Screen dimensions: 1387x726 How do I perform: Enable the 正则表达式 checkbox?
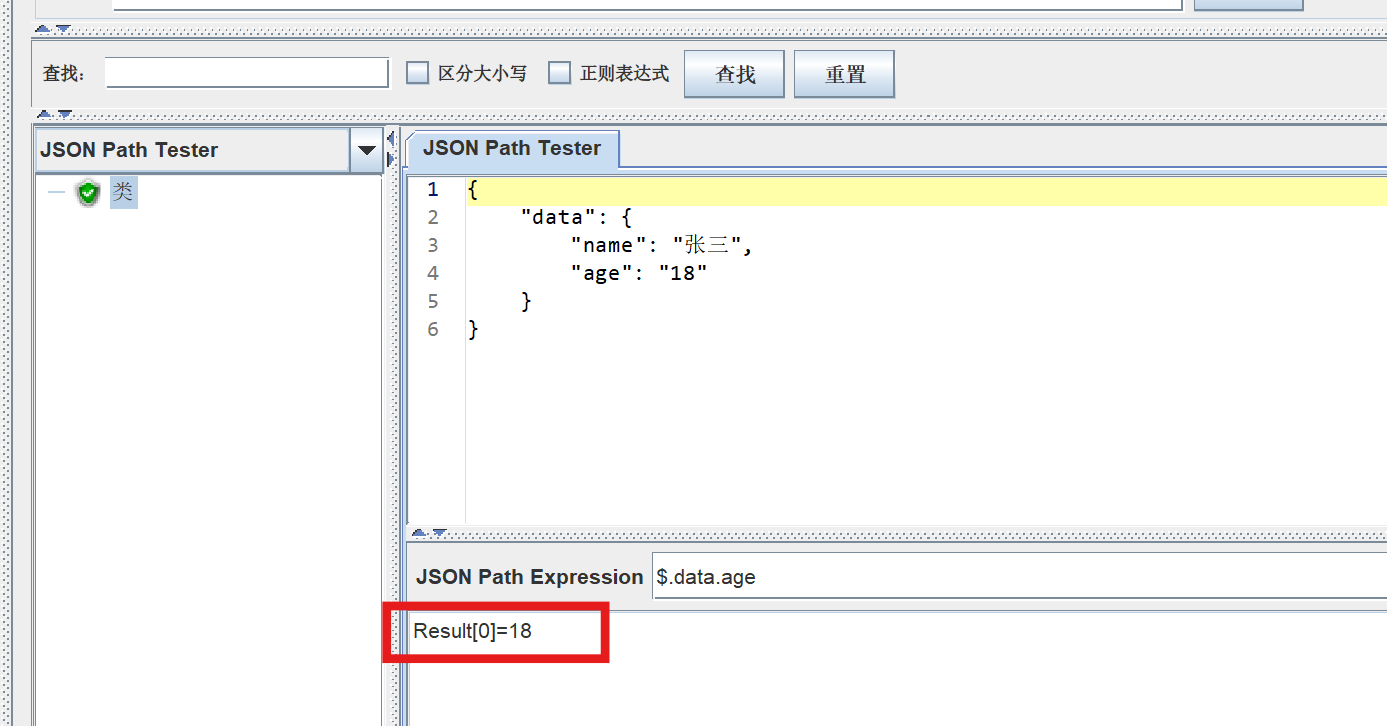(559, 72)
